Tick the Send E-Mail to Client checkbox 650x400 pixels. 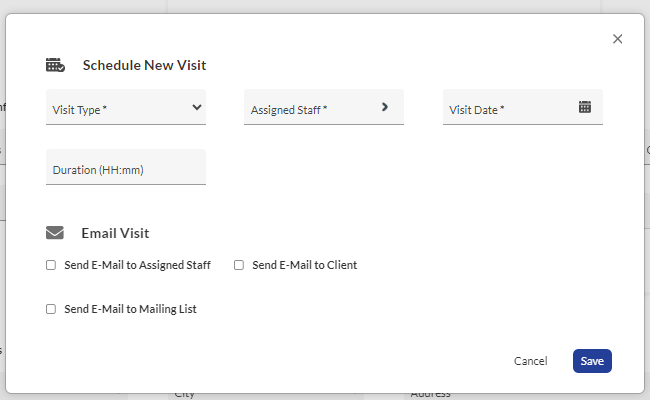[239, 265]
